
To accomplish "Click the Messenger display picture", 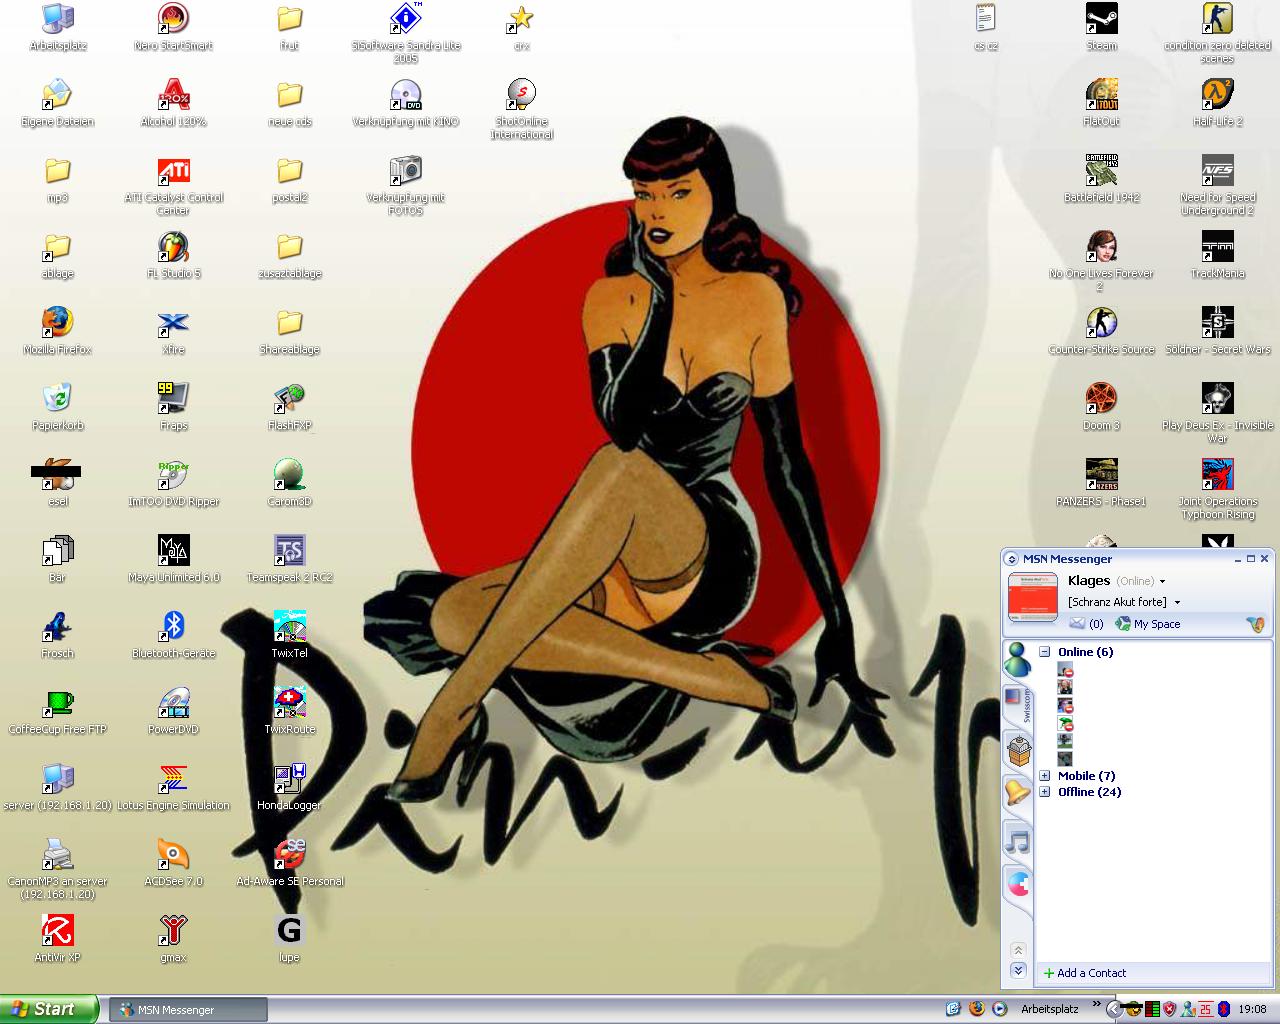I will click(x=1033, y=597).
